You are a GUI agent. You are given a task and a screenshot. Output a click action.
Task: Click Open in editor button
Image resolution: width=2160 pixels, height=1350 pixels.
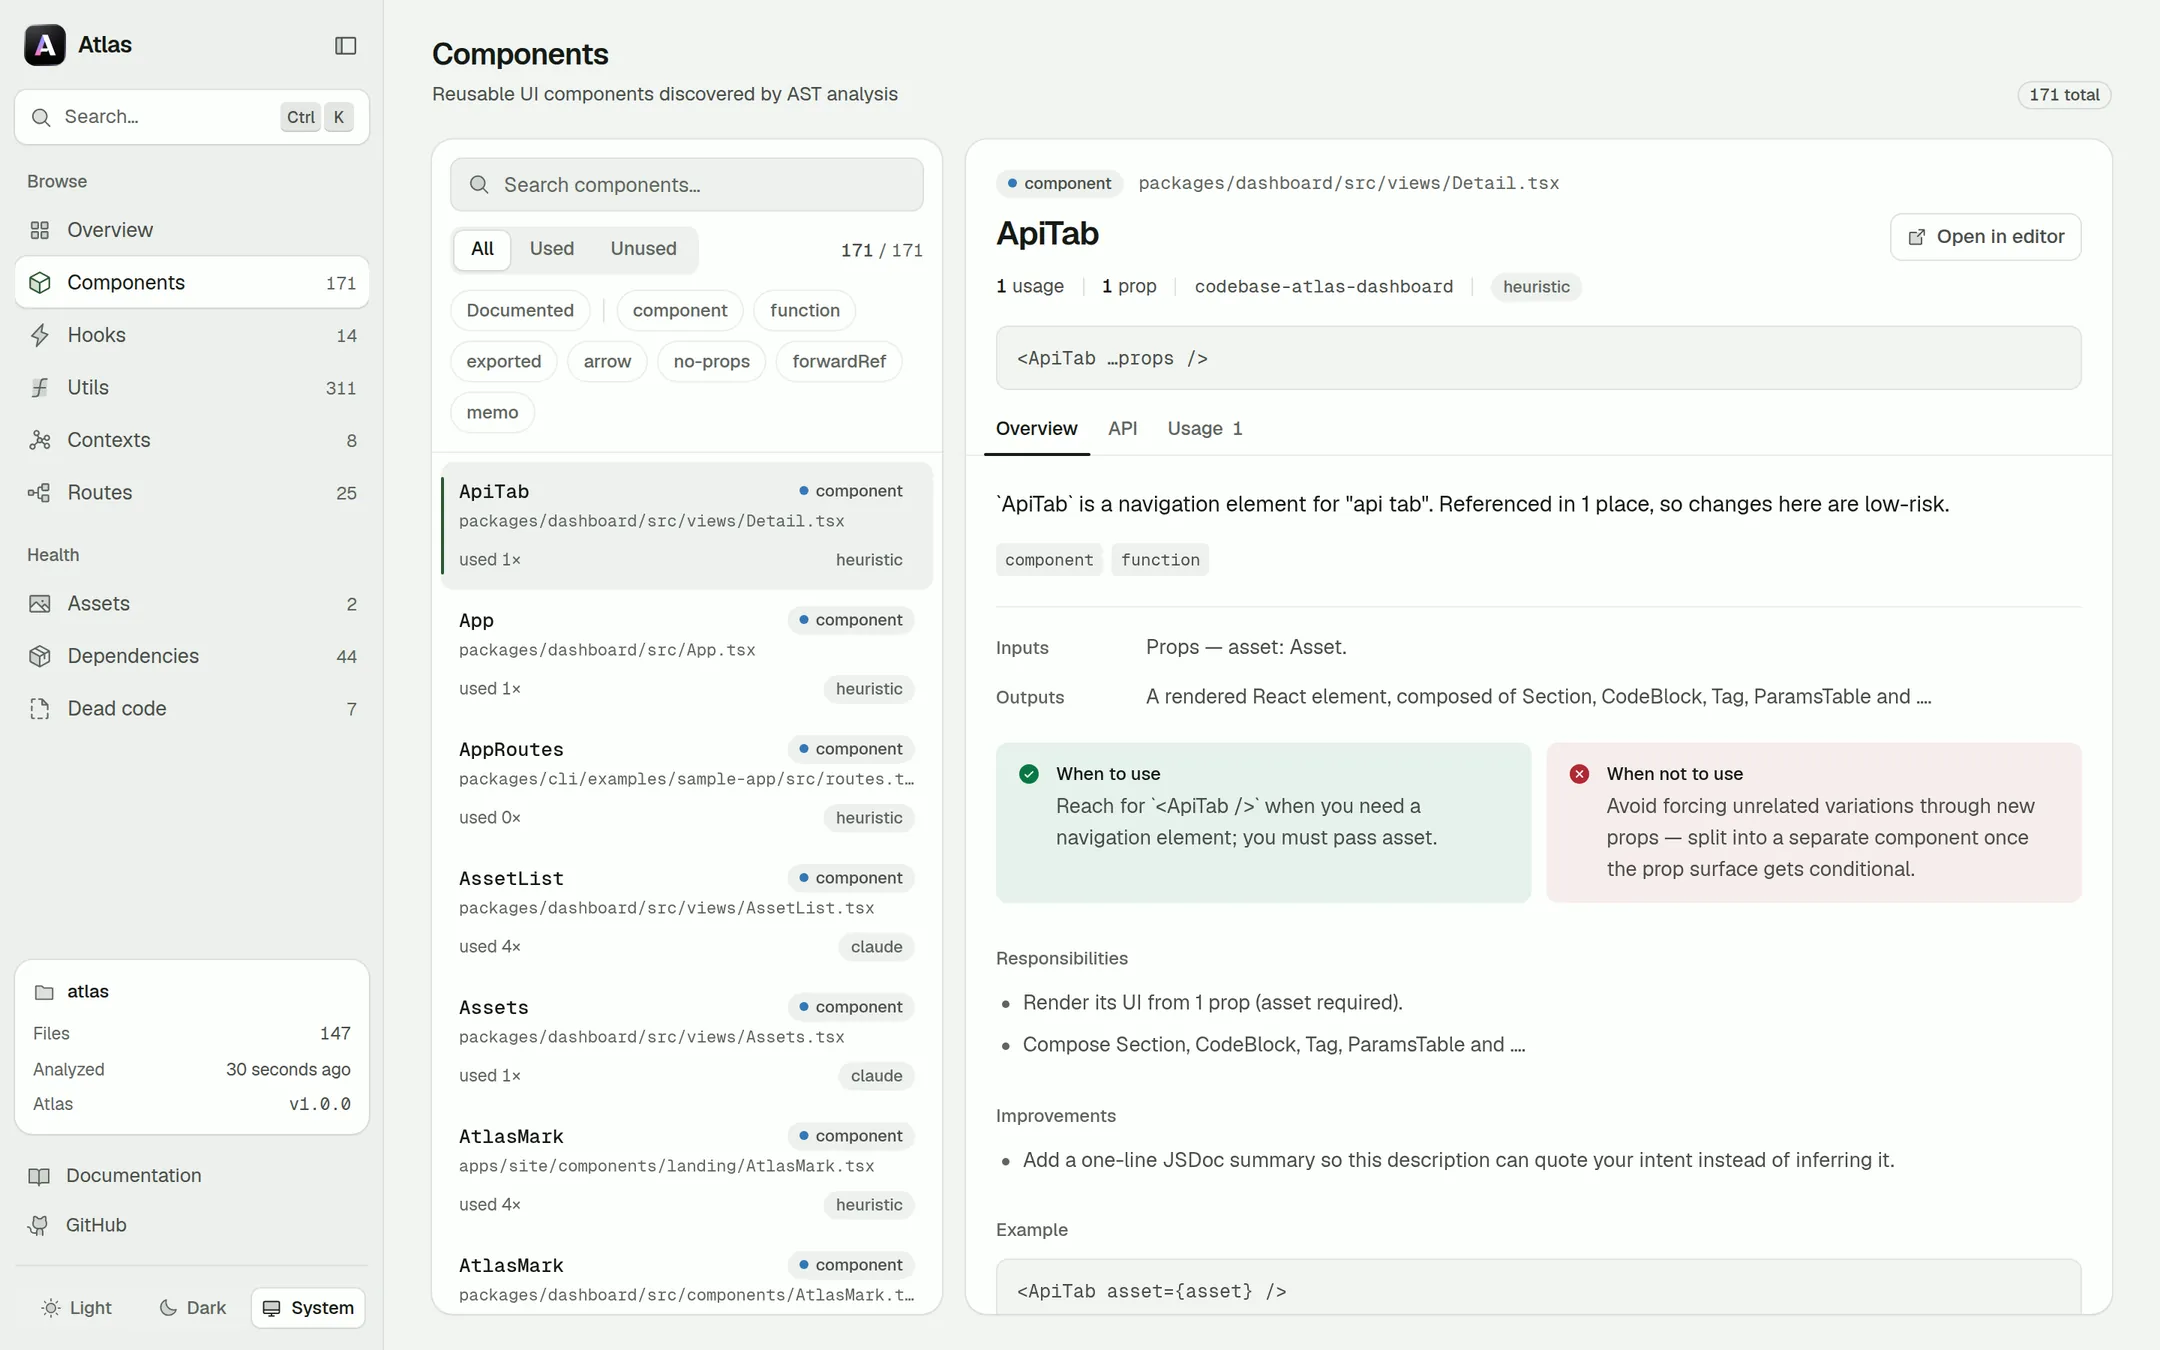click(1985, 237)
